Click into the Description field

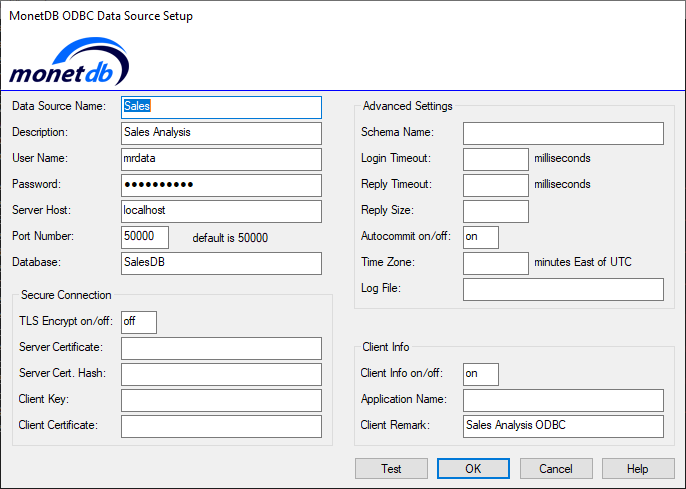point(221,133)
